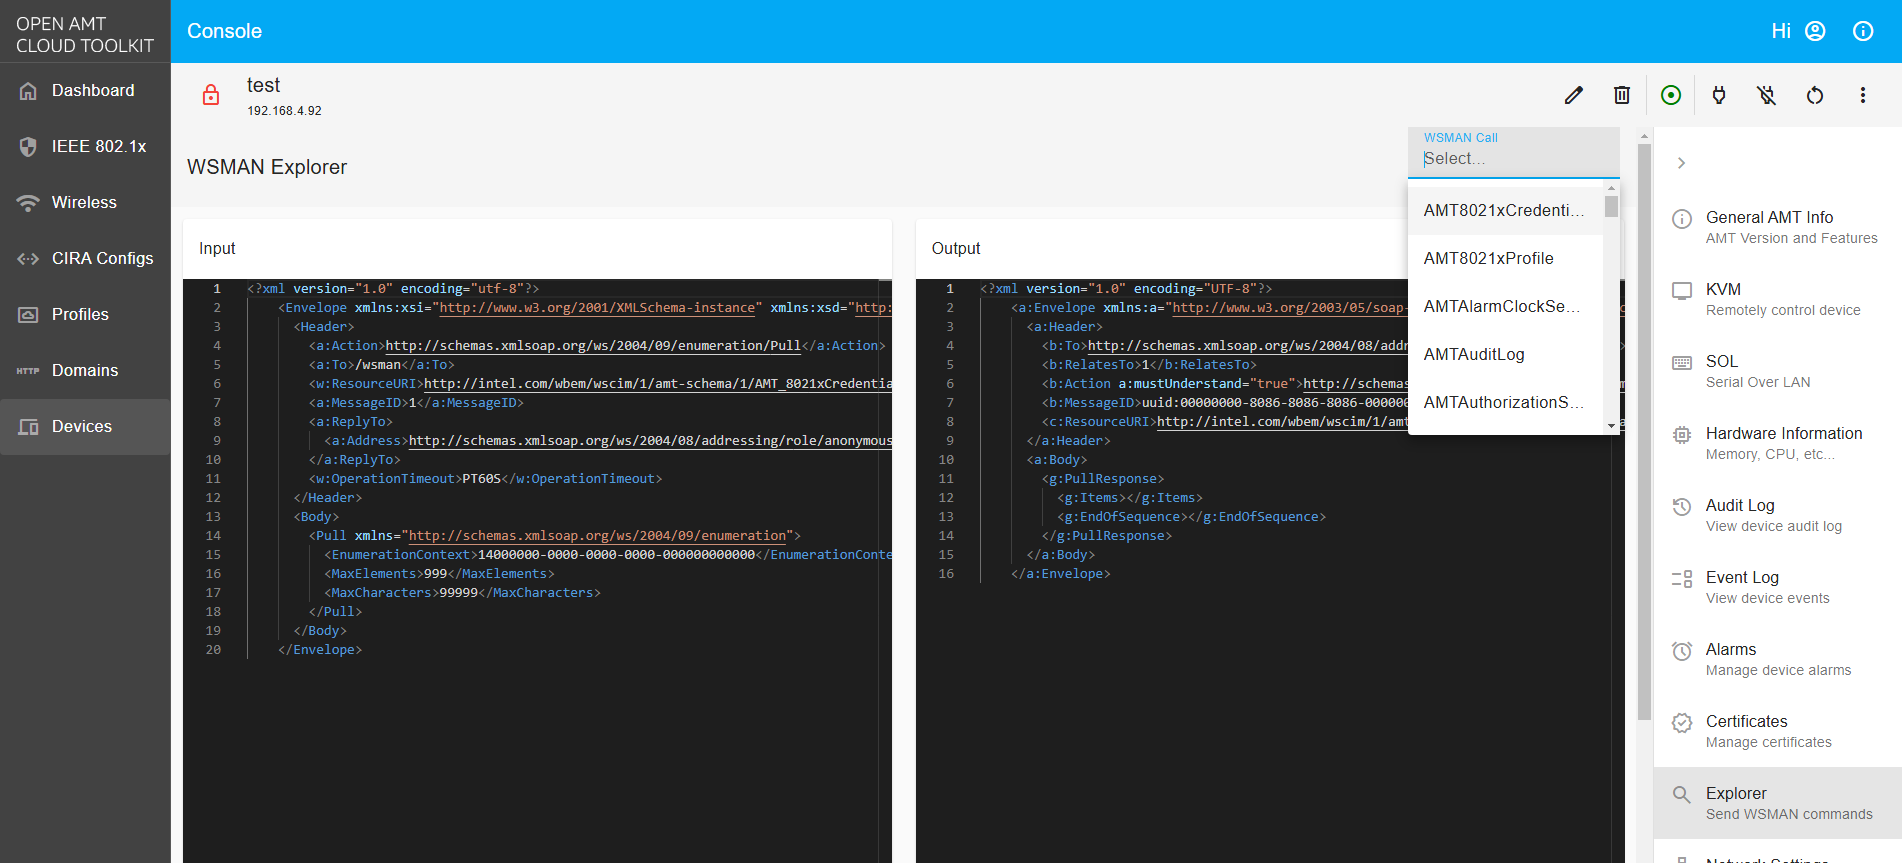1902x863 pixels.
Task: Click the green circle status icon
Action: click(x=1671, y=95)
